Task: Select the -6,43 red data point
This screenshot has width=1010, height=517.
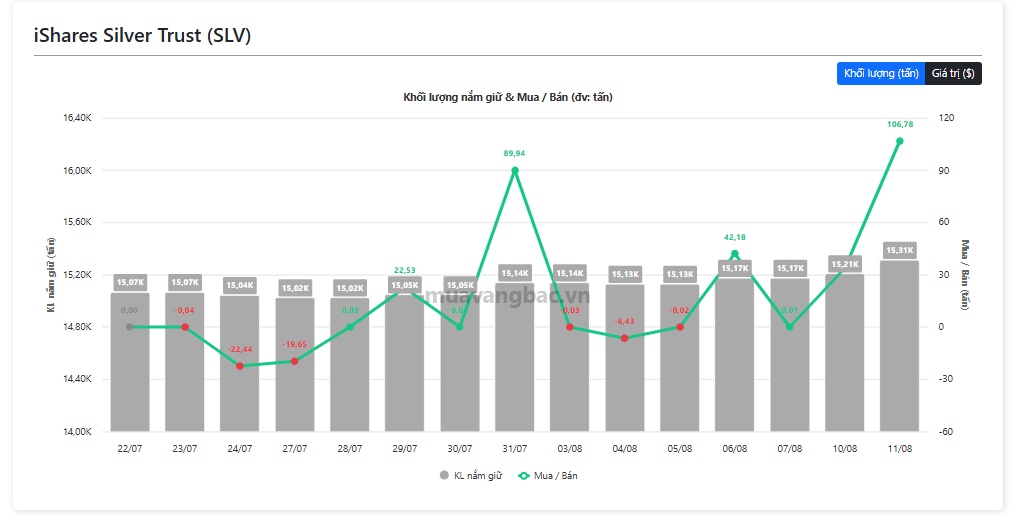Action: pos(625,338)
